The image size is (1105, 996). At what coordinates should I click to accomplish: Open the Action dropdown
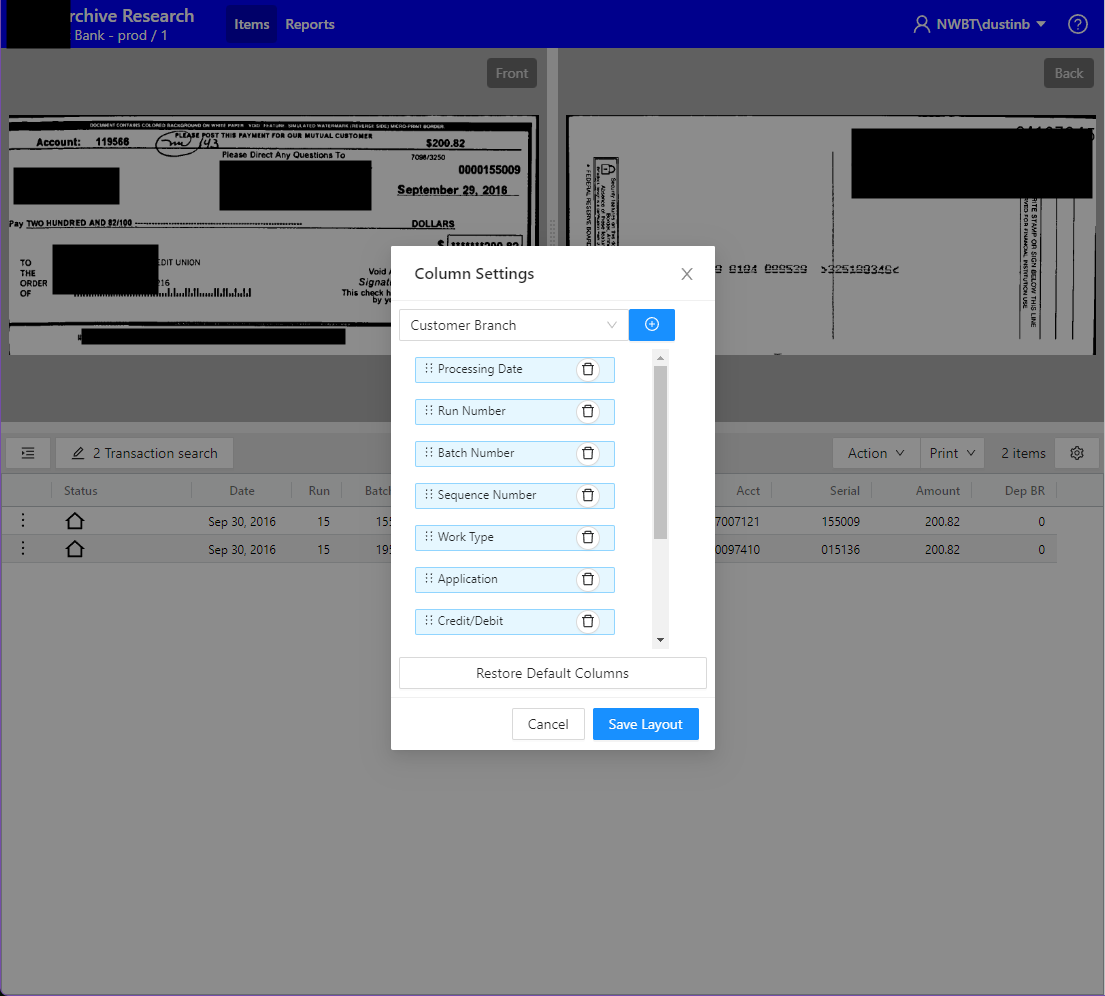point(875,453)
